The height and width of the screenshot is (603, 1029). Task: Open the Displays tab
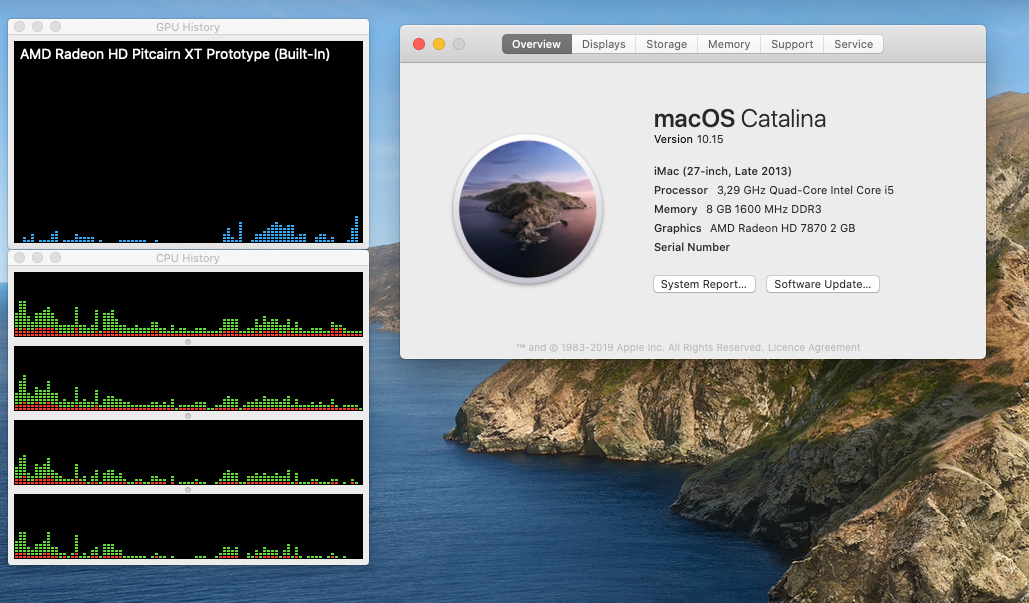(603, 44)
